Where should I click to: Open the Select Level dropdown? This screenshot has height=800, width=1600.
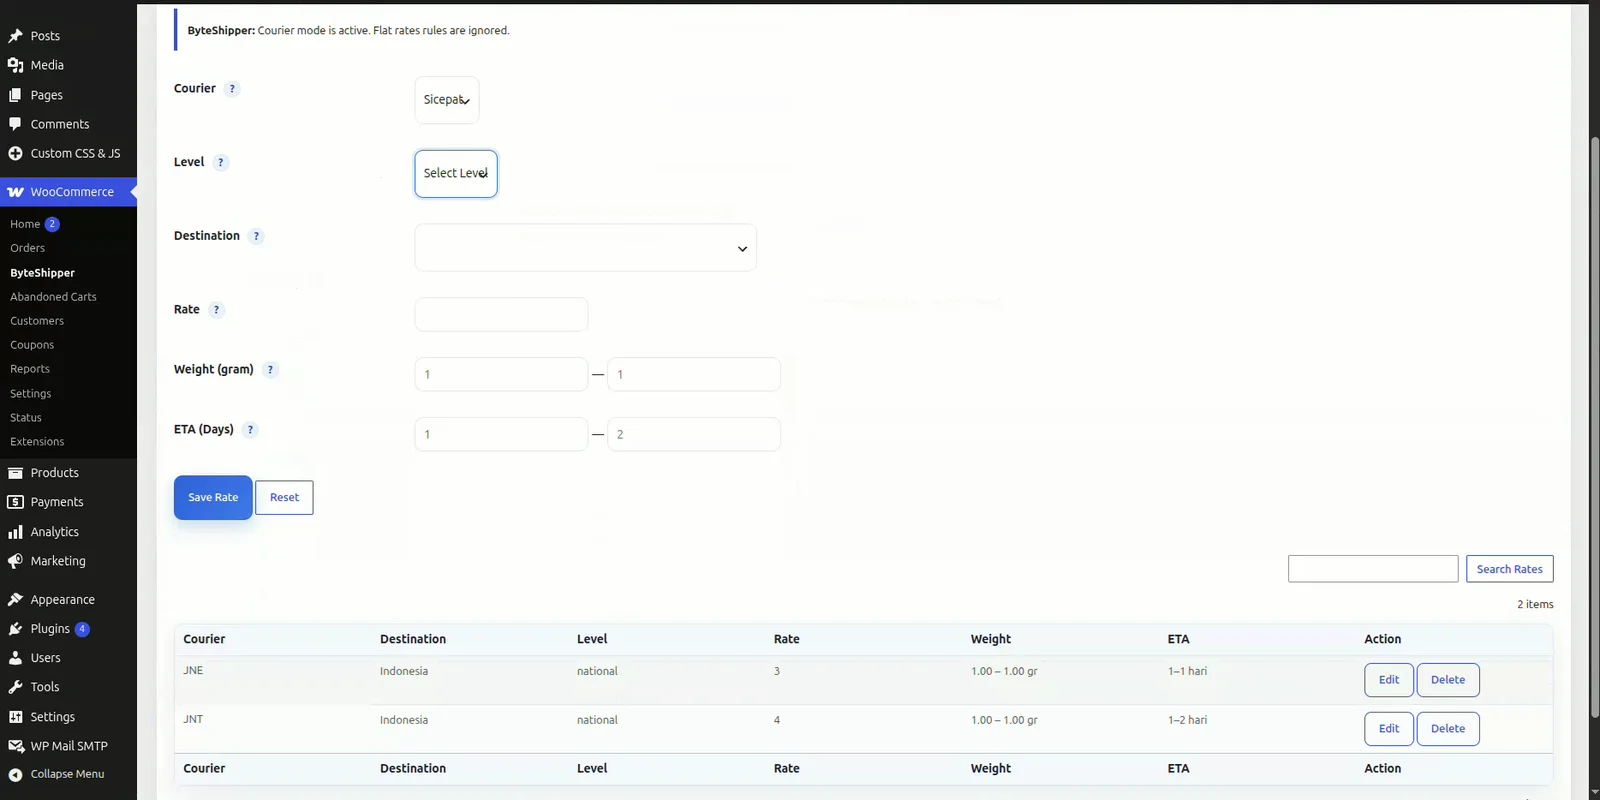click(x=456, y=173)
